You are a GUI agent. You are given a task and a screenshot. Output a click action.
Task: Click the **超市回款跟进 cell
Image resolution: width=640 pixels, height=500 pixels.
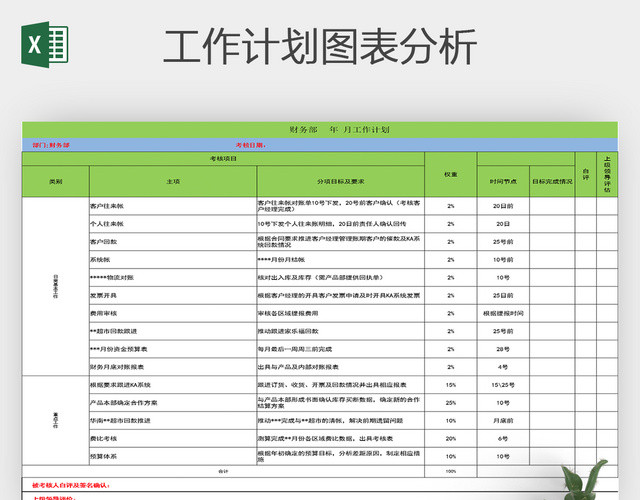click(x=173, y=331)
